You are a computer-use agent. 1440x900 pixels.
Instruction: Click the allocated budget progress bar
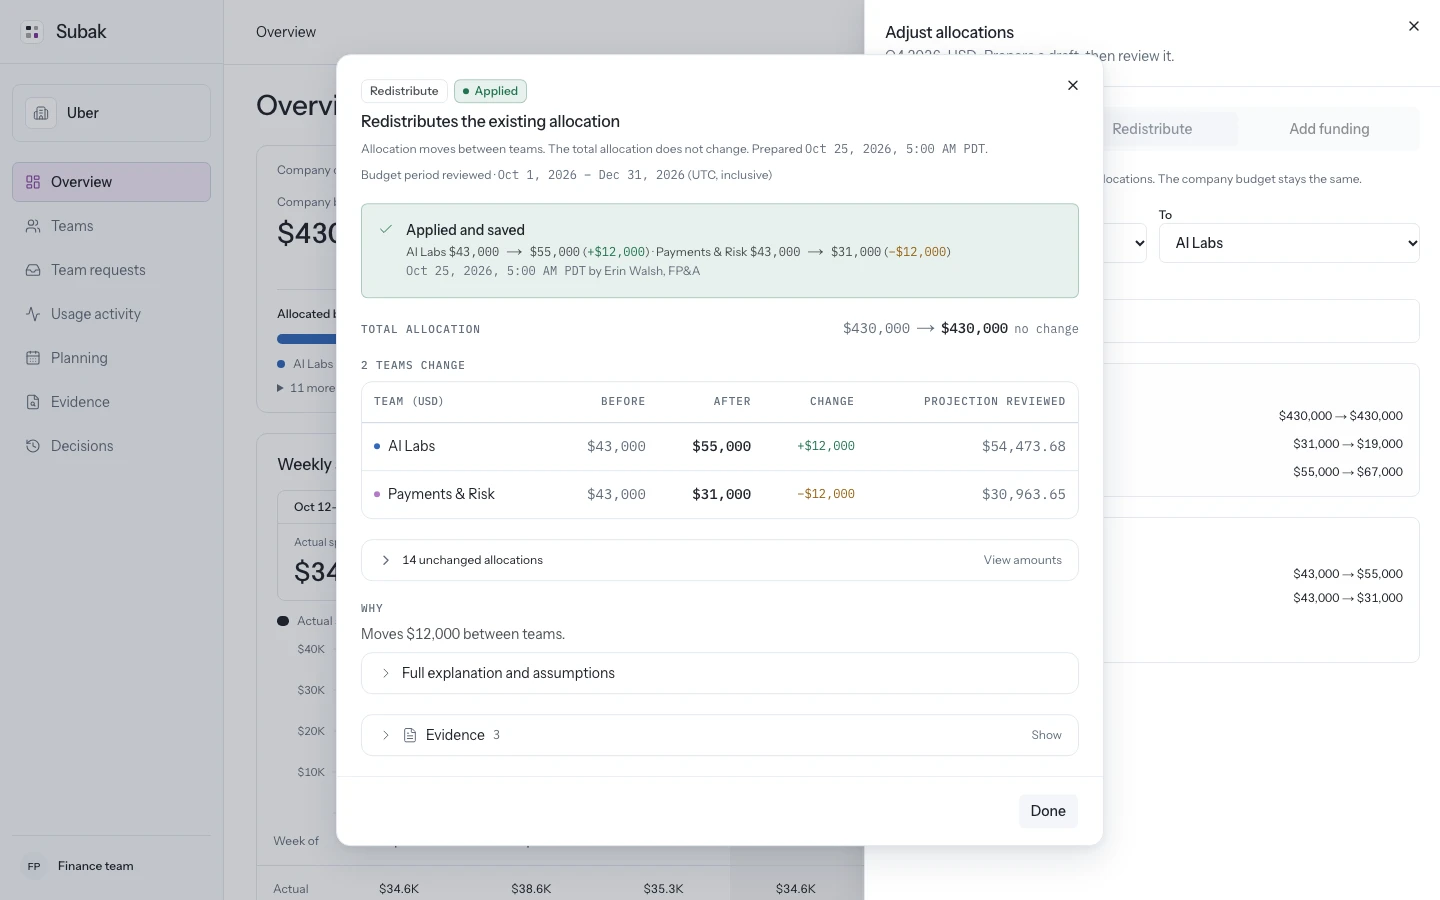pyautogui.click(x=306, y=339)
